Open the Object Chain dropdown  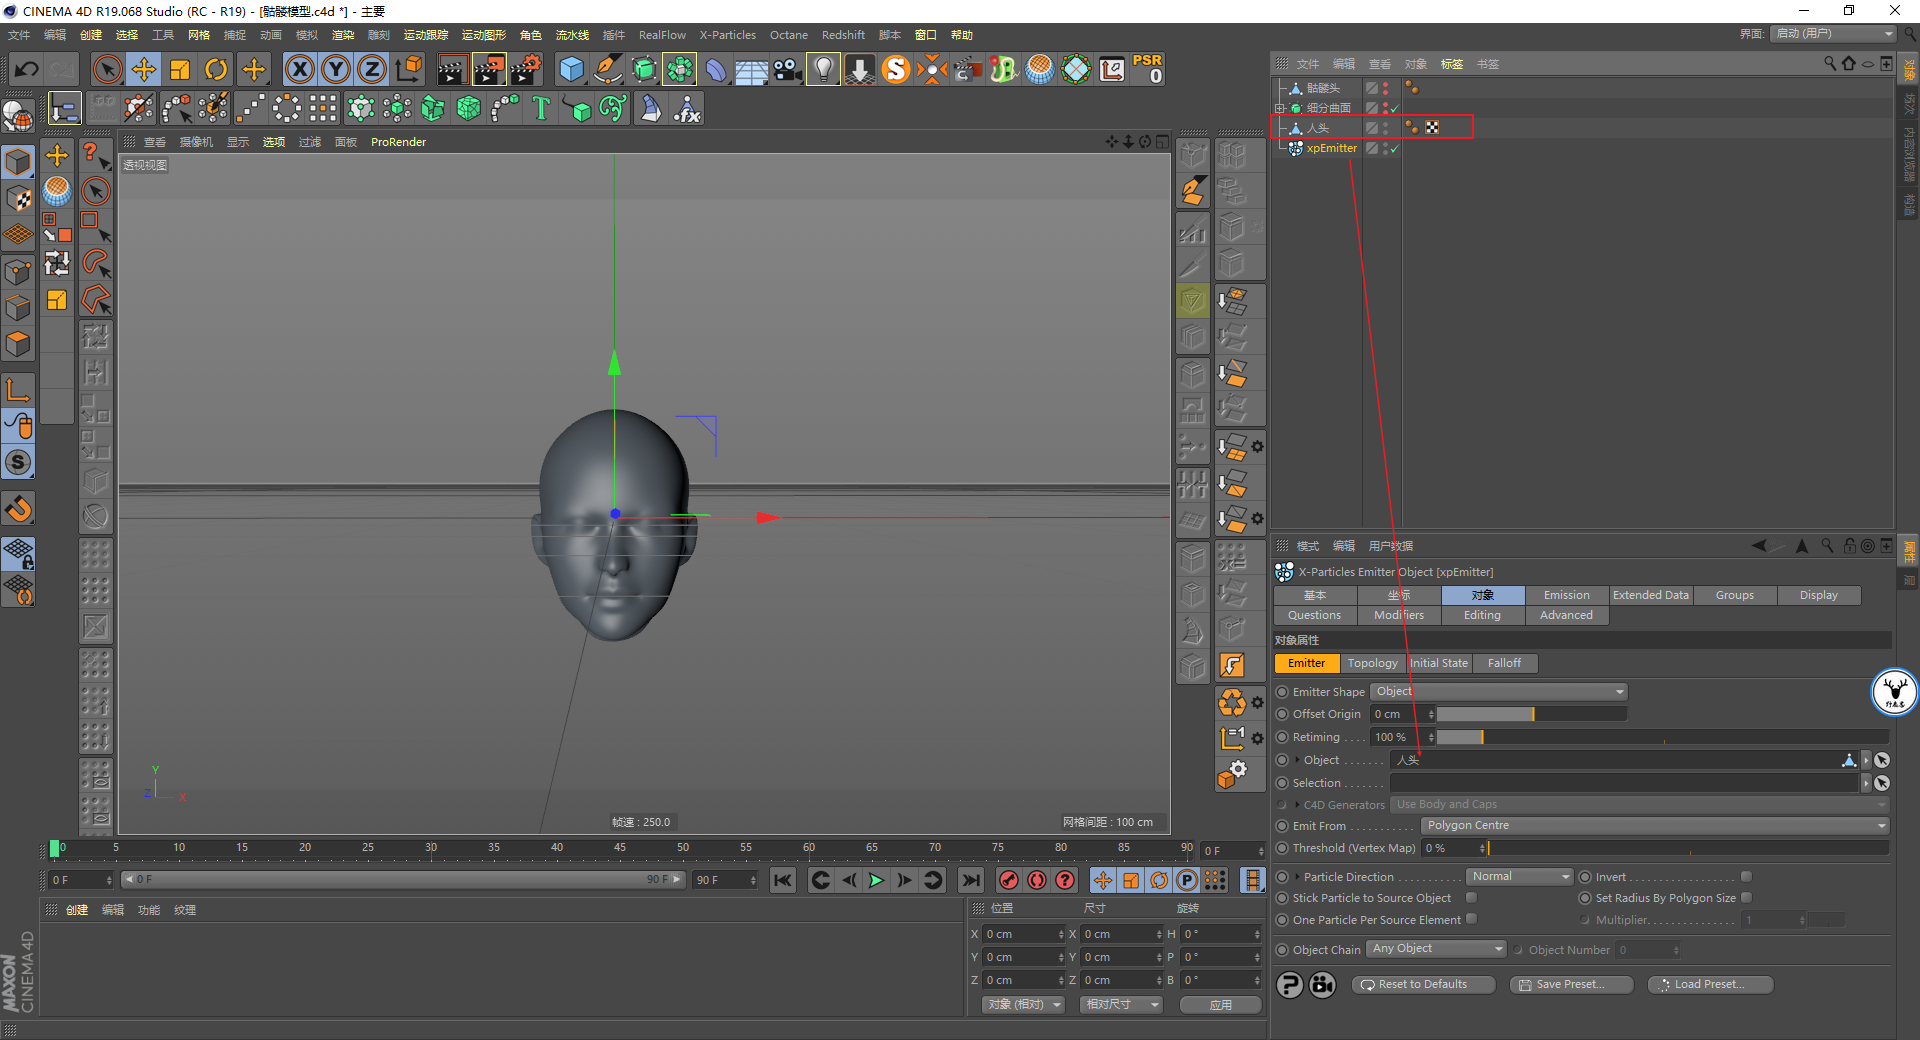tap(1436, 949)
